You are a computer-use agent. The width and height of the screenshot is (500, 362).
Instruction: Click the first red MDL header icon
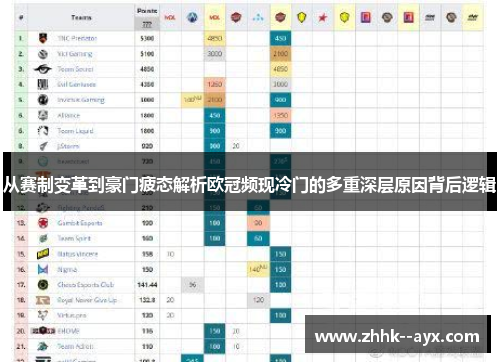coord(170,17)
